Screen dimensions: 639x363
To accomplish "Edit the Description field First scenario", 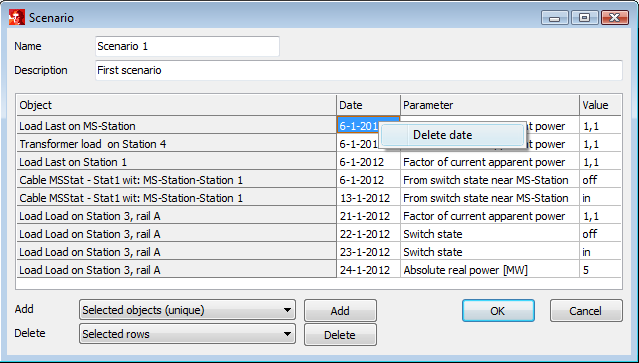I will coord(359,70).
